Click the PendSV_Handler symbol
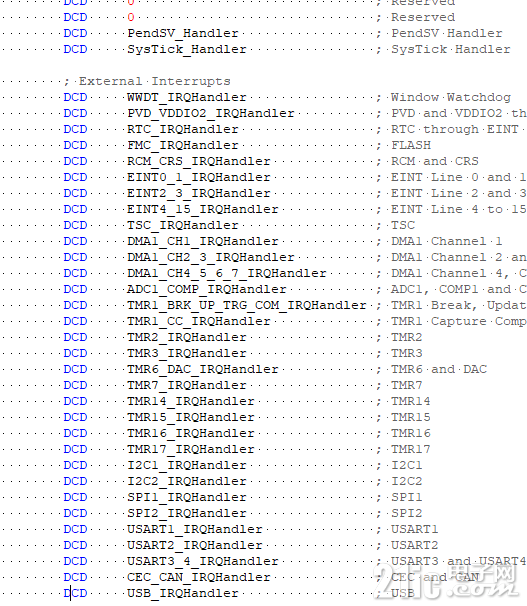Image resolution: width=527 pixels, height=606 pixels. [x=183, y=33]
